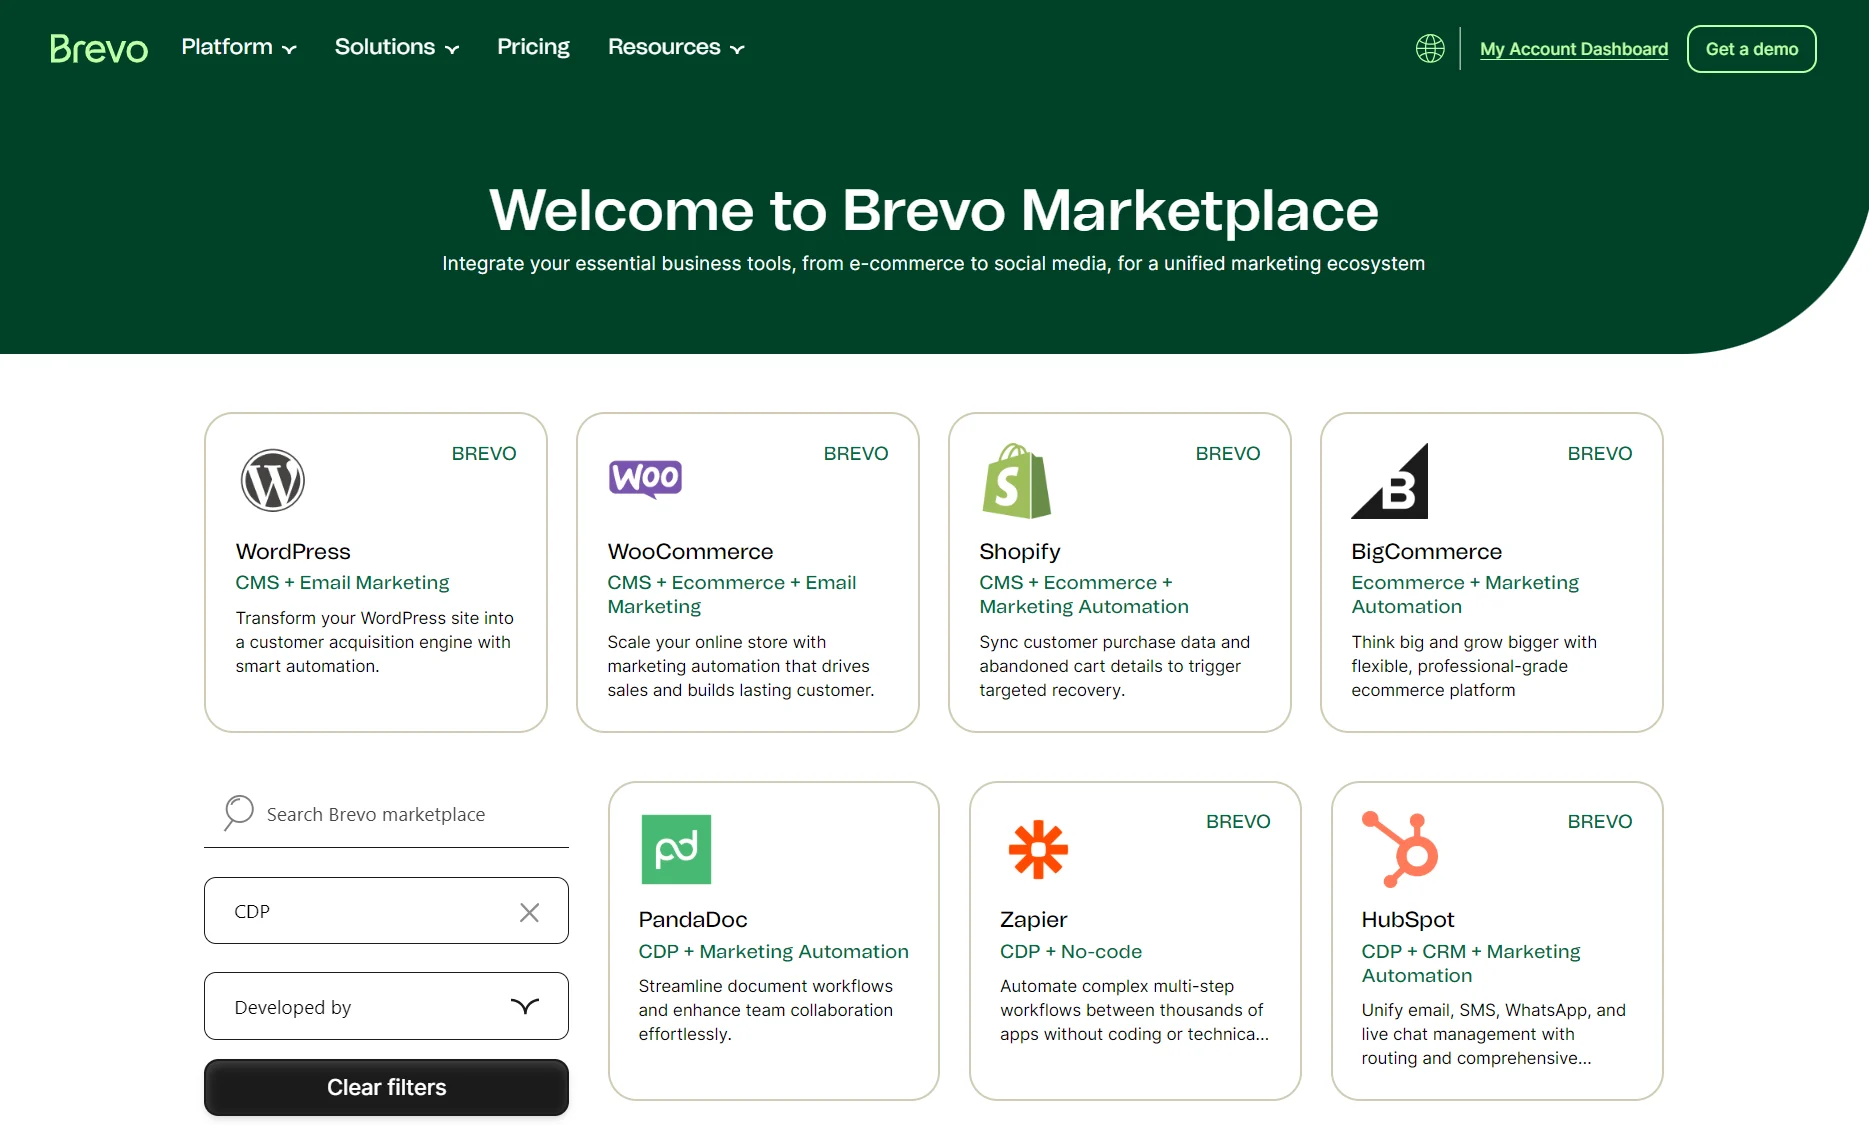Click "Streamline document workflows" description
This screenshot has height=1125, width=1869.
coord(766,1010)
